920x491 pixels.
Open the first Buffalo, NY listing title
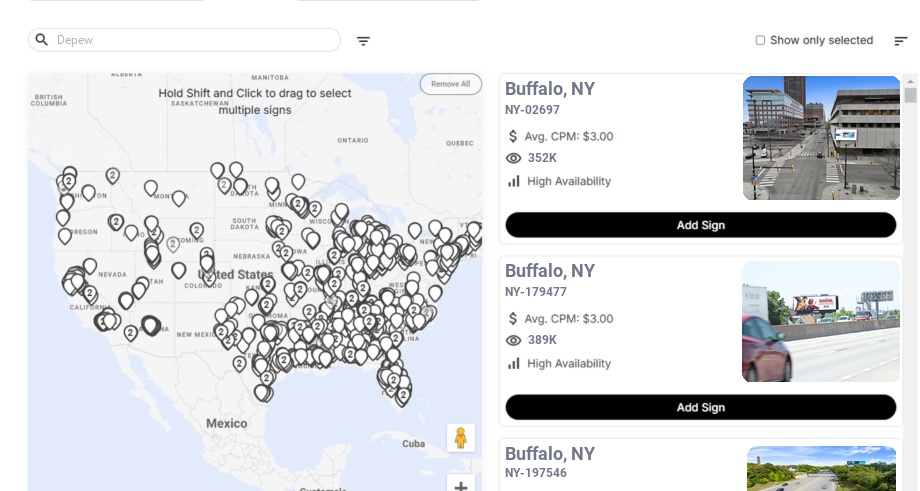[549, 89]
